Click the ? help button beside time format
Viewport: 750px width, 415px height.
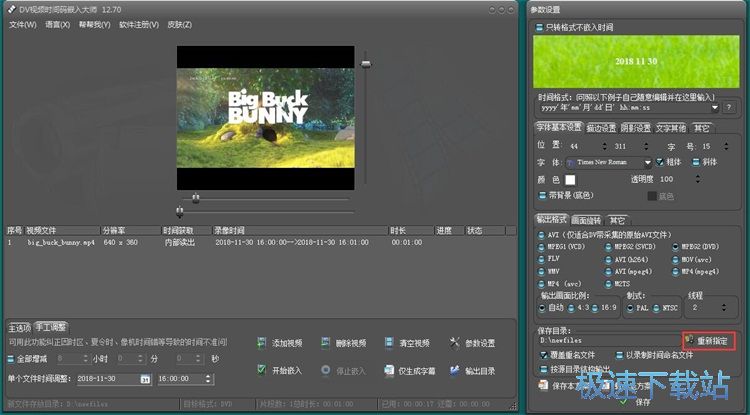[x=728, y=107]
